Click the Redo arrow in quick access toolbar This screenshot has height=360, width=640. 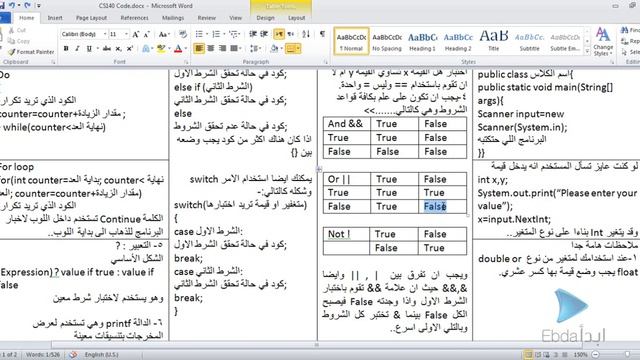(x=28, y=5)
